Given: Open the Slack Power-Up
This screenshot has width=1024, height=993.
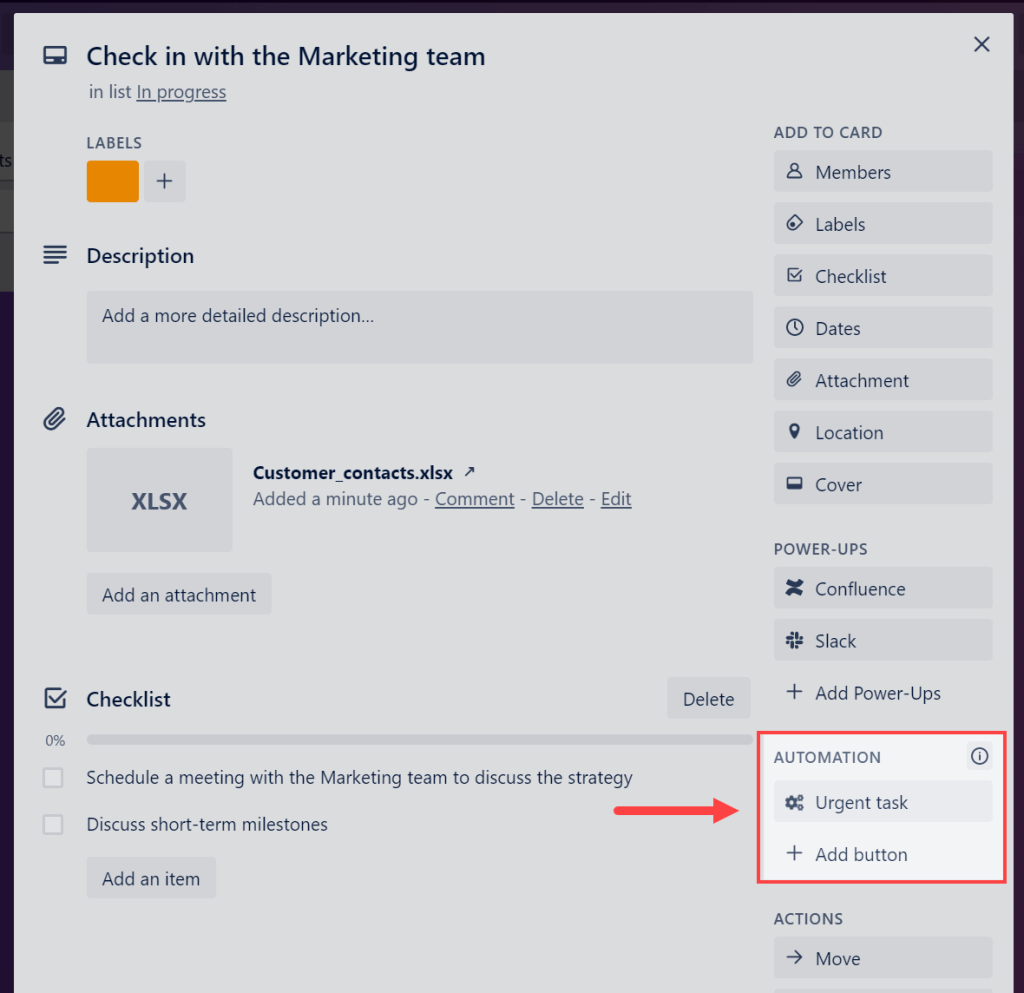Looking at the screenshot, I should 883,640.
